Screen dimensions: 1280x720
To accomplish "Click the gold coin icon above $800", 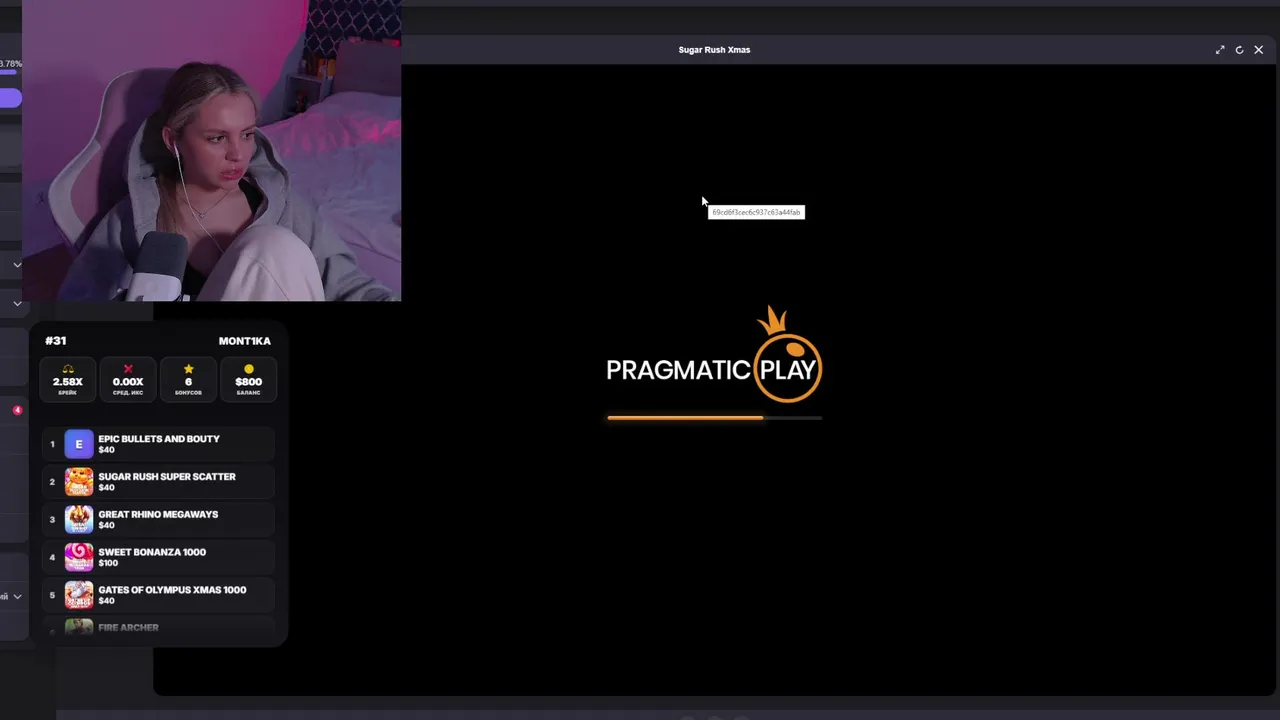I will tap(248, 369).
